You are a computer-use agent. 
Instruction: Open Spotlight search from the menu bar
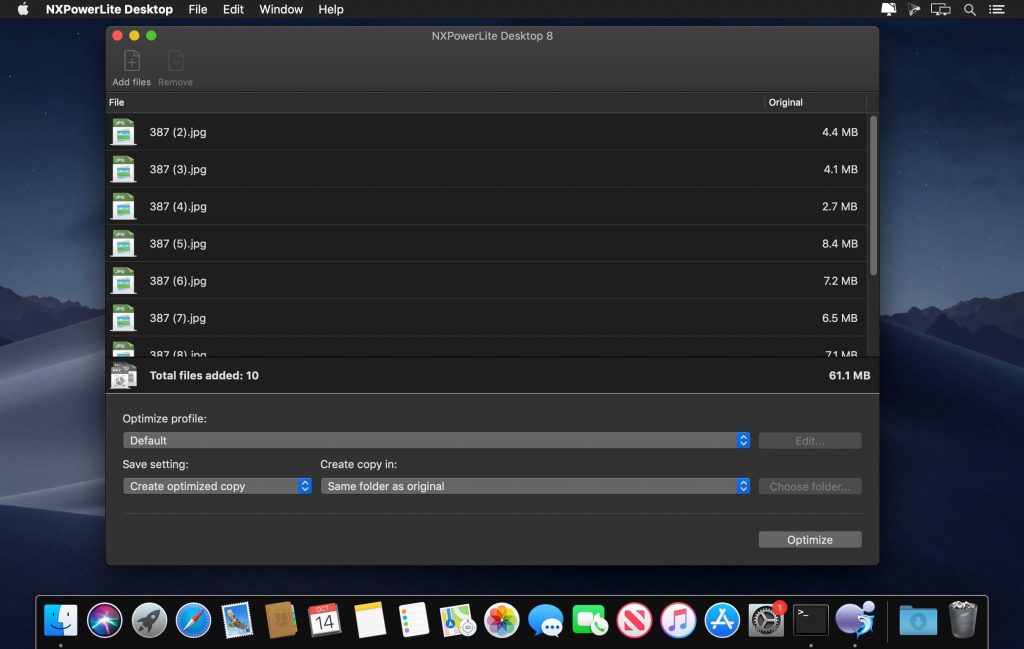pos(969,9)
